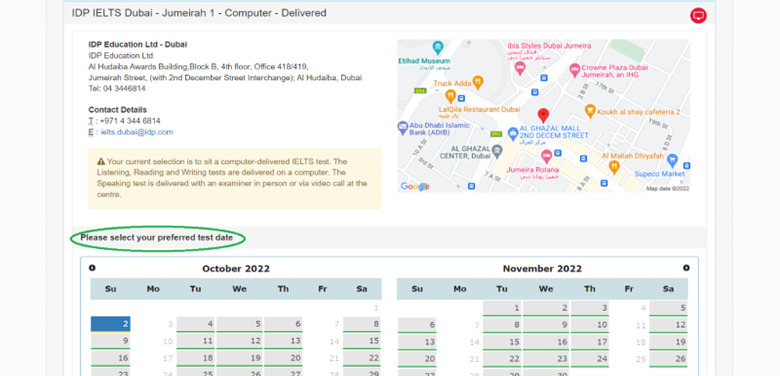Click 'IDP Education Ltd - Dubai' heading
Image resolution: width=780 pixels, height=376 pixels.
pyautogui.click(x=138, y=44)
